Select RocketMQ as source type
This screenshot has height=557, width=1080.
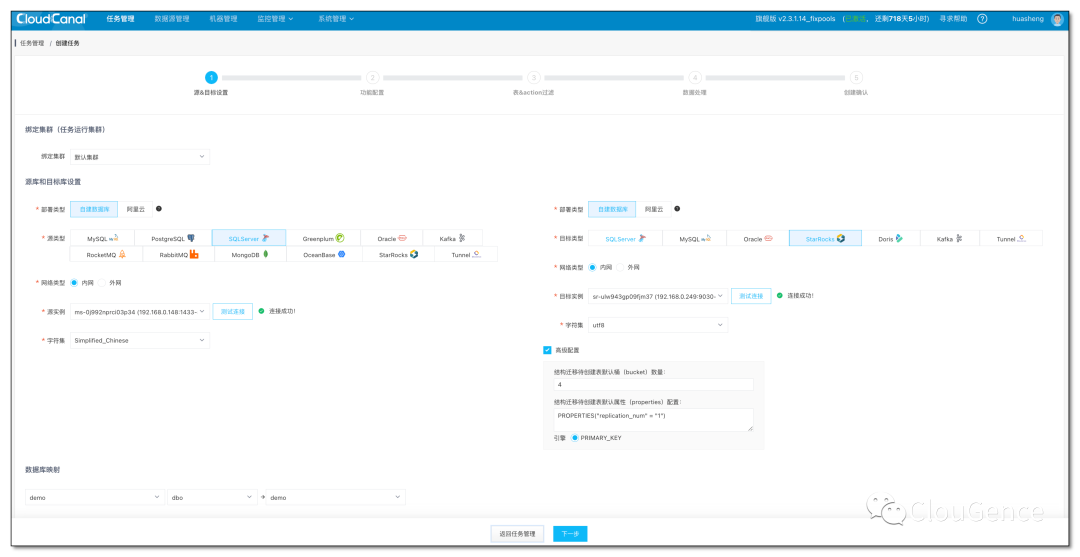click(106, 255)
